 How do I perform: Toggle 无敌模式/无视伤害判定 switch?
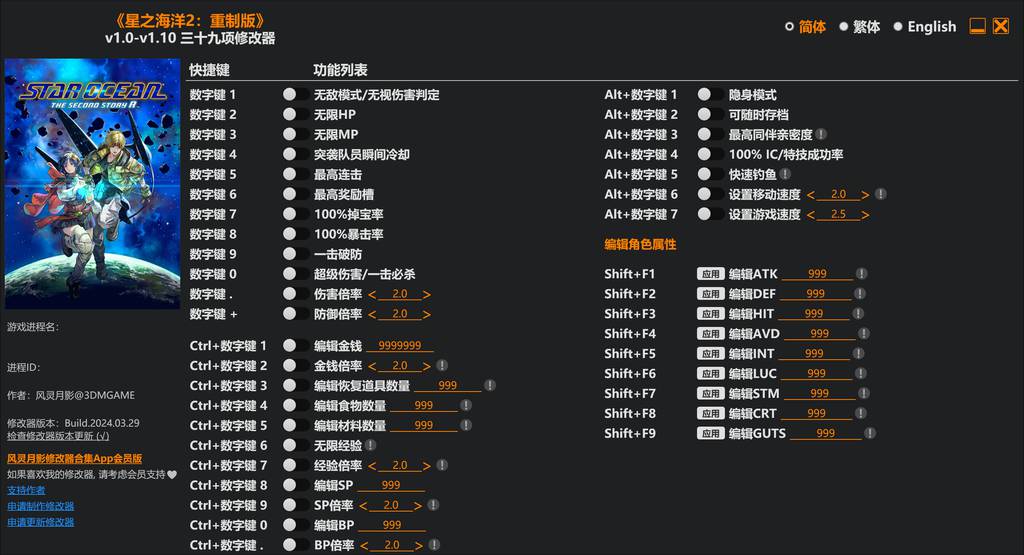pos(295,95)
